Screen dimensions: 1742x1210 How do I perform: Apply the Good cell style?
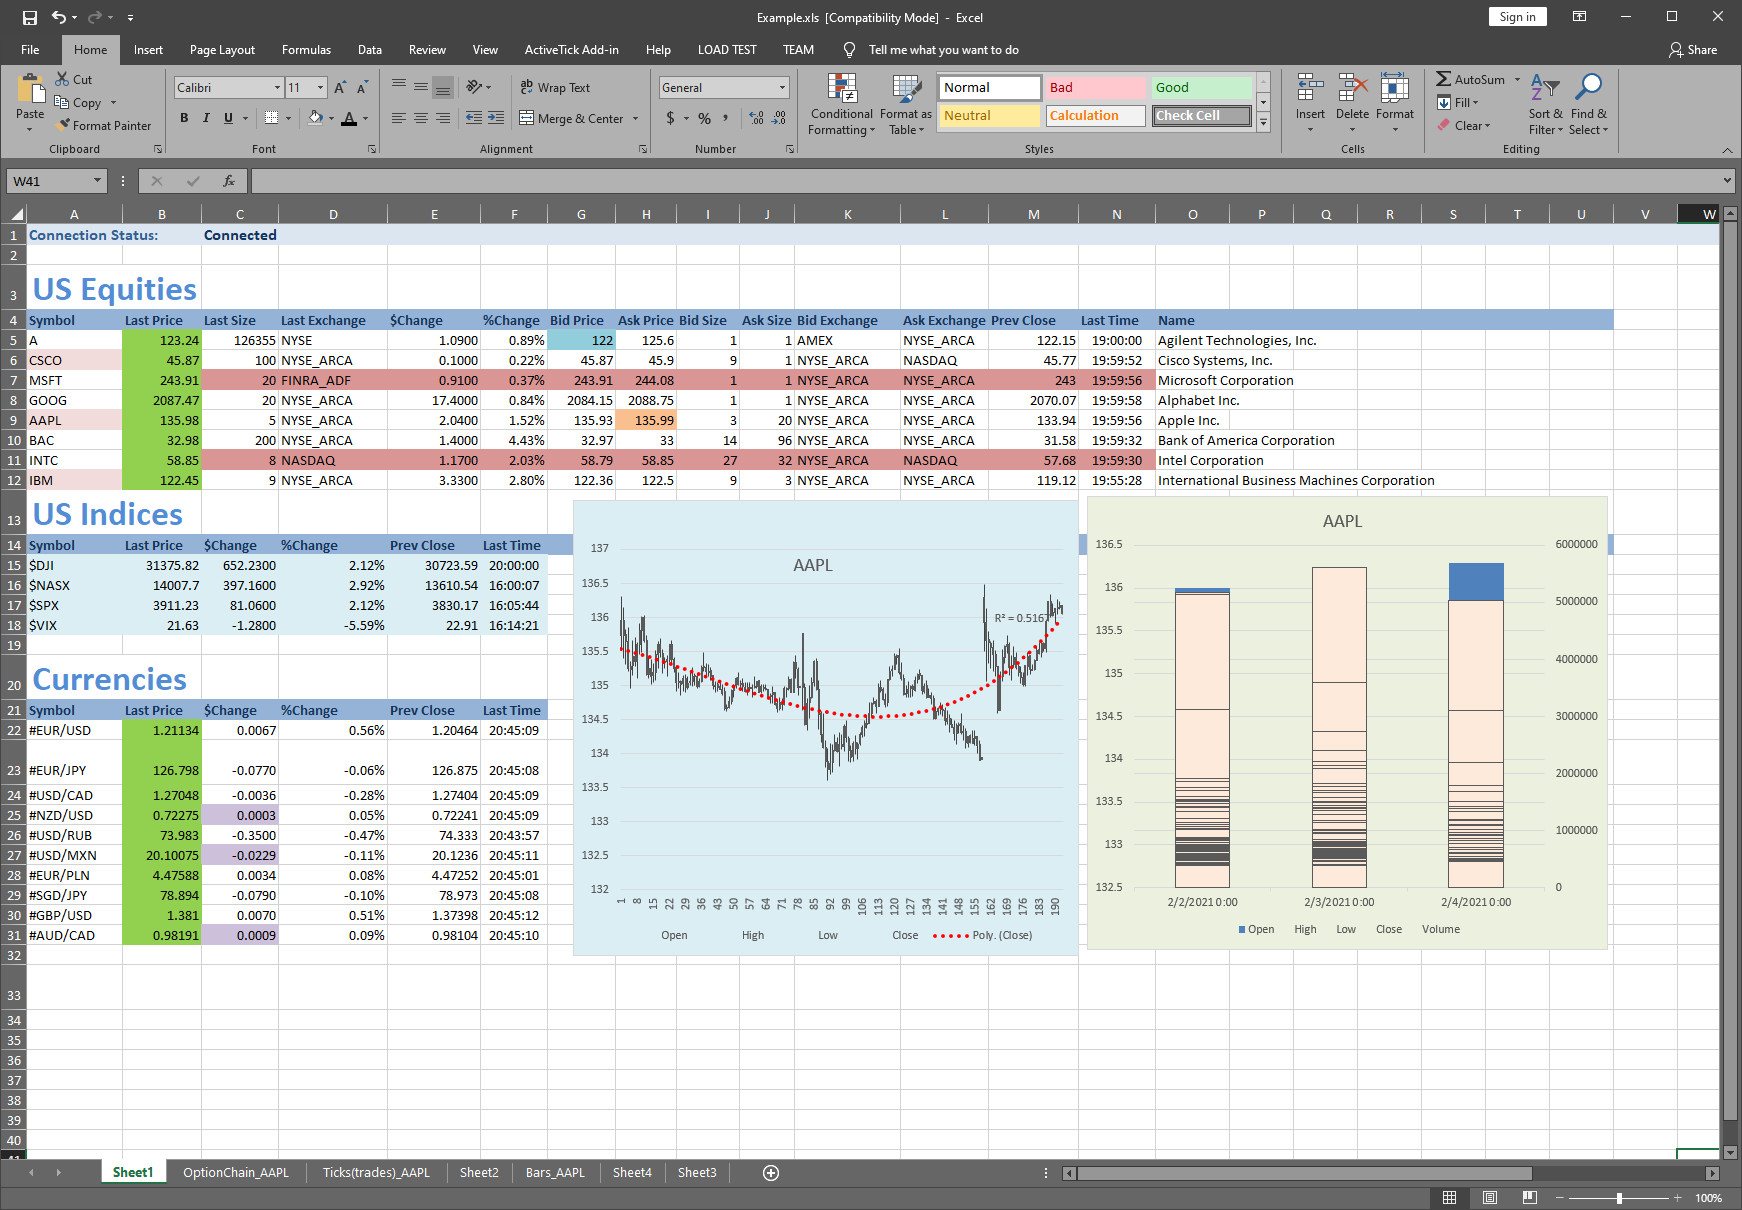[x=1202, y=88]
